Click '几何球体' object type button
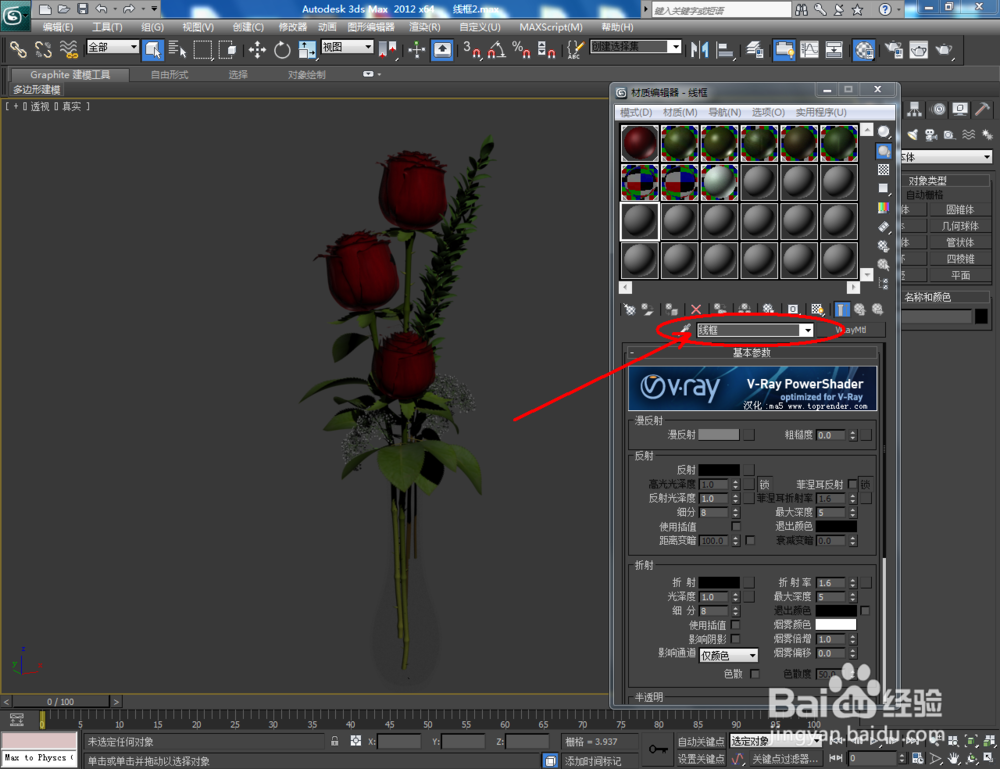Screen dimensions: 1000x769 tap(960, 226)
